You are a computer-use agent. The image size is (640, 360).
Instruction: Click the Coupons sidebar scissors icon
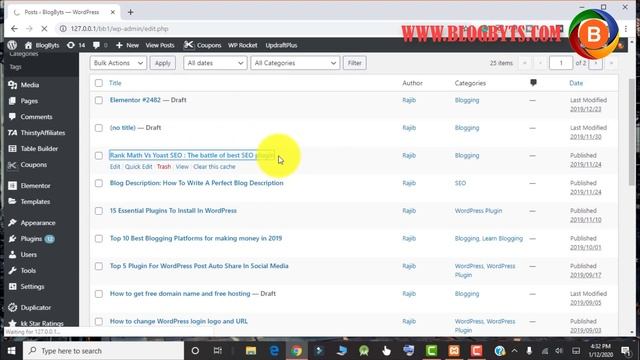[13, 165]
